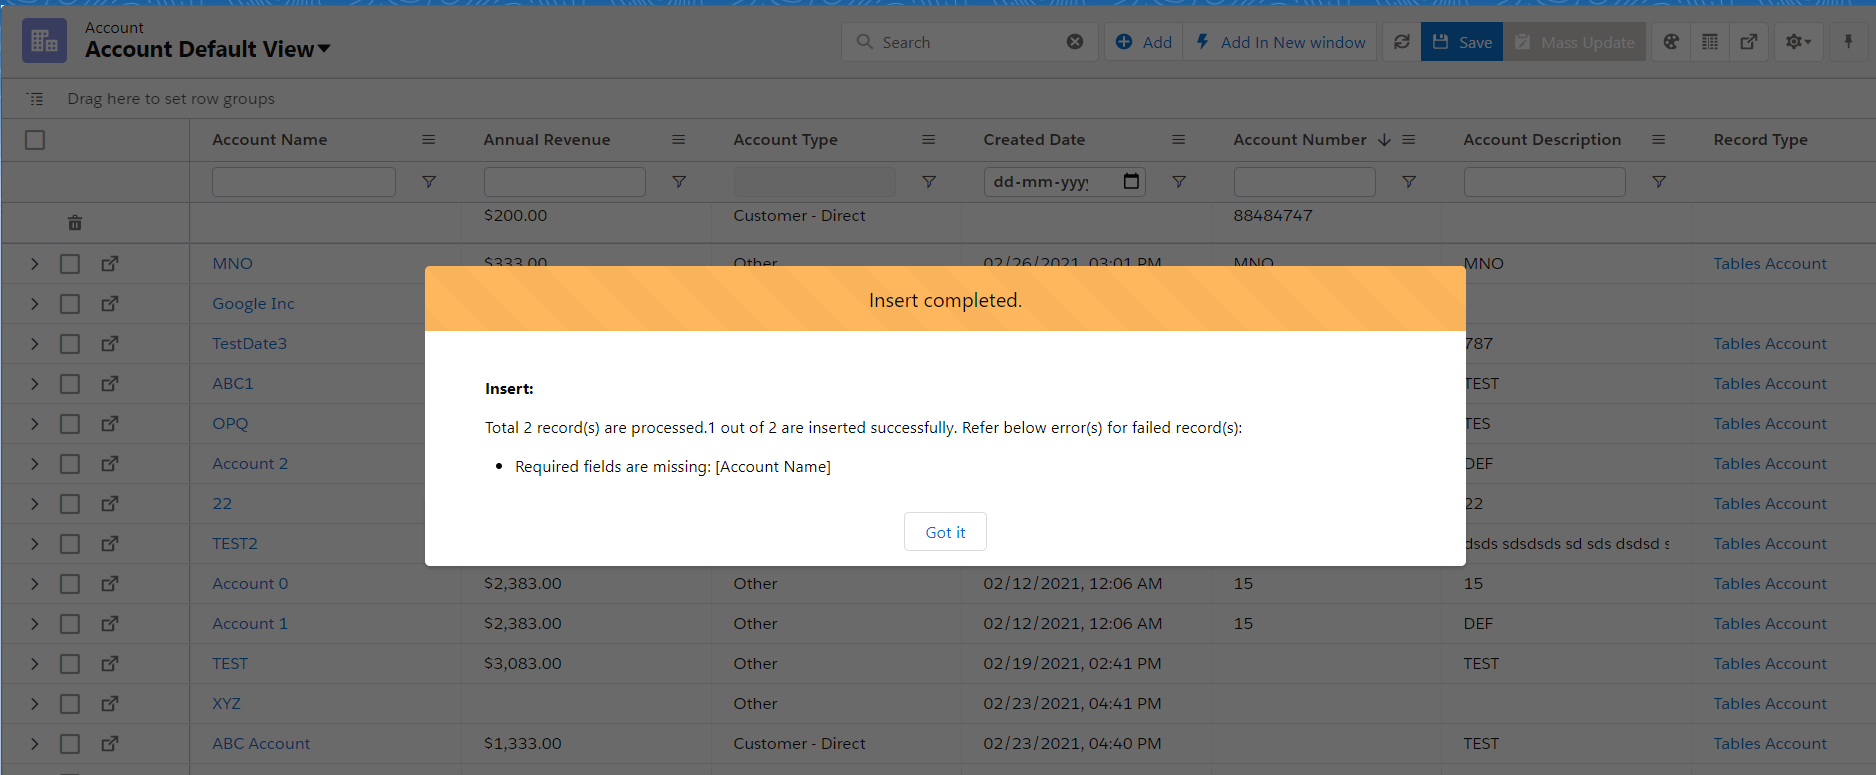Click the Account Number filter input field
The width and height of the screenshot is (1876, 775).
point(1304,182)
